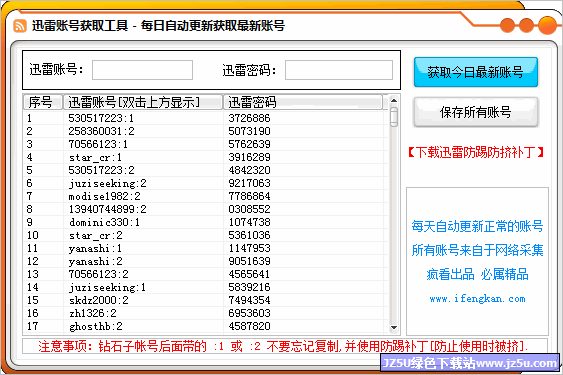
Task: Select account skdz2000:2
Action: coord(98,300)
